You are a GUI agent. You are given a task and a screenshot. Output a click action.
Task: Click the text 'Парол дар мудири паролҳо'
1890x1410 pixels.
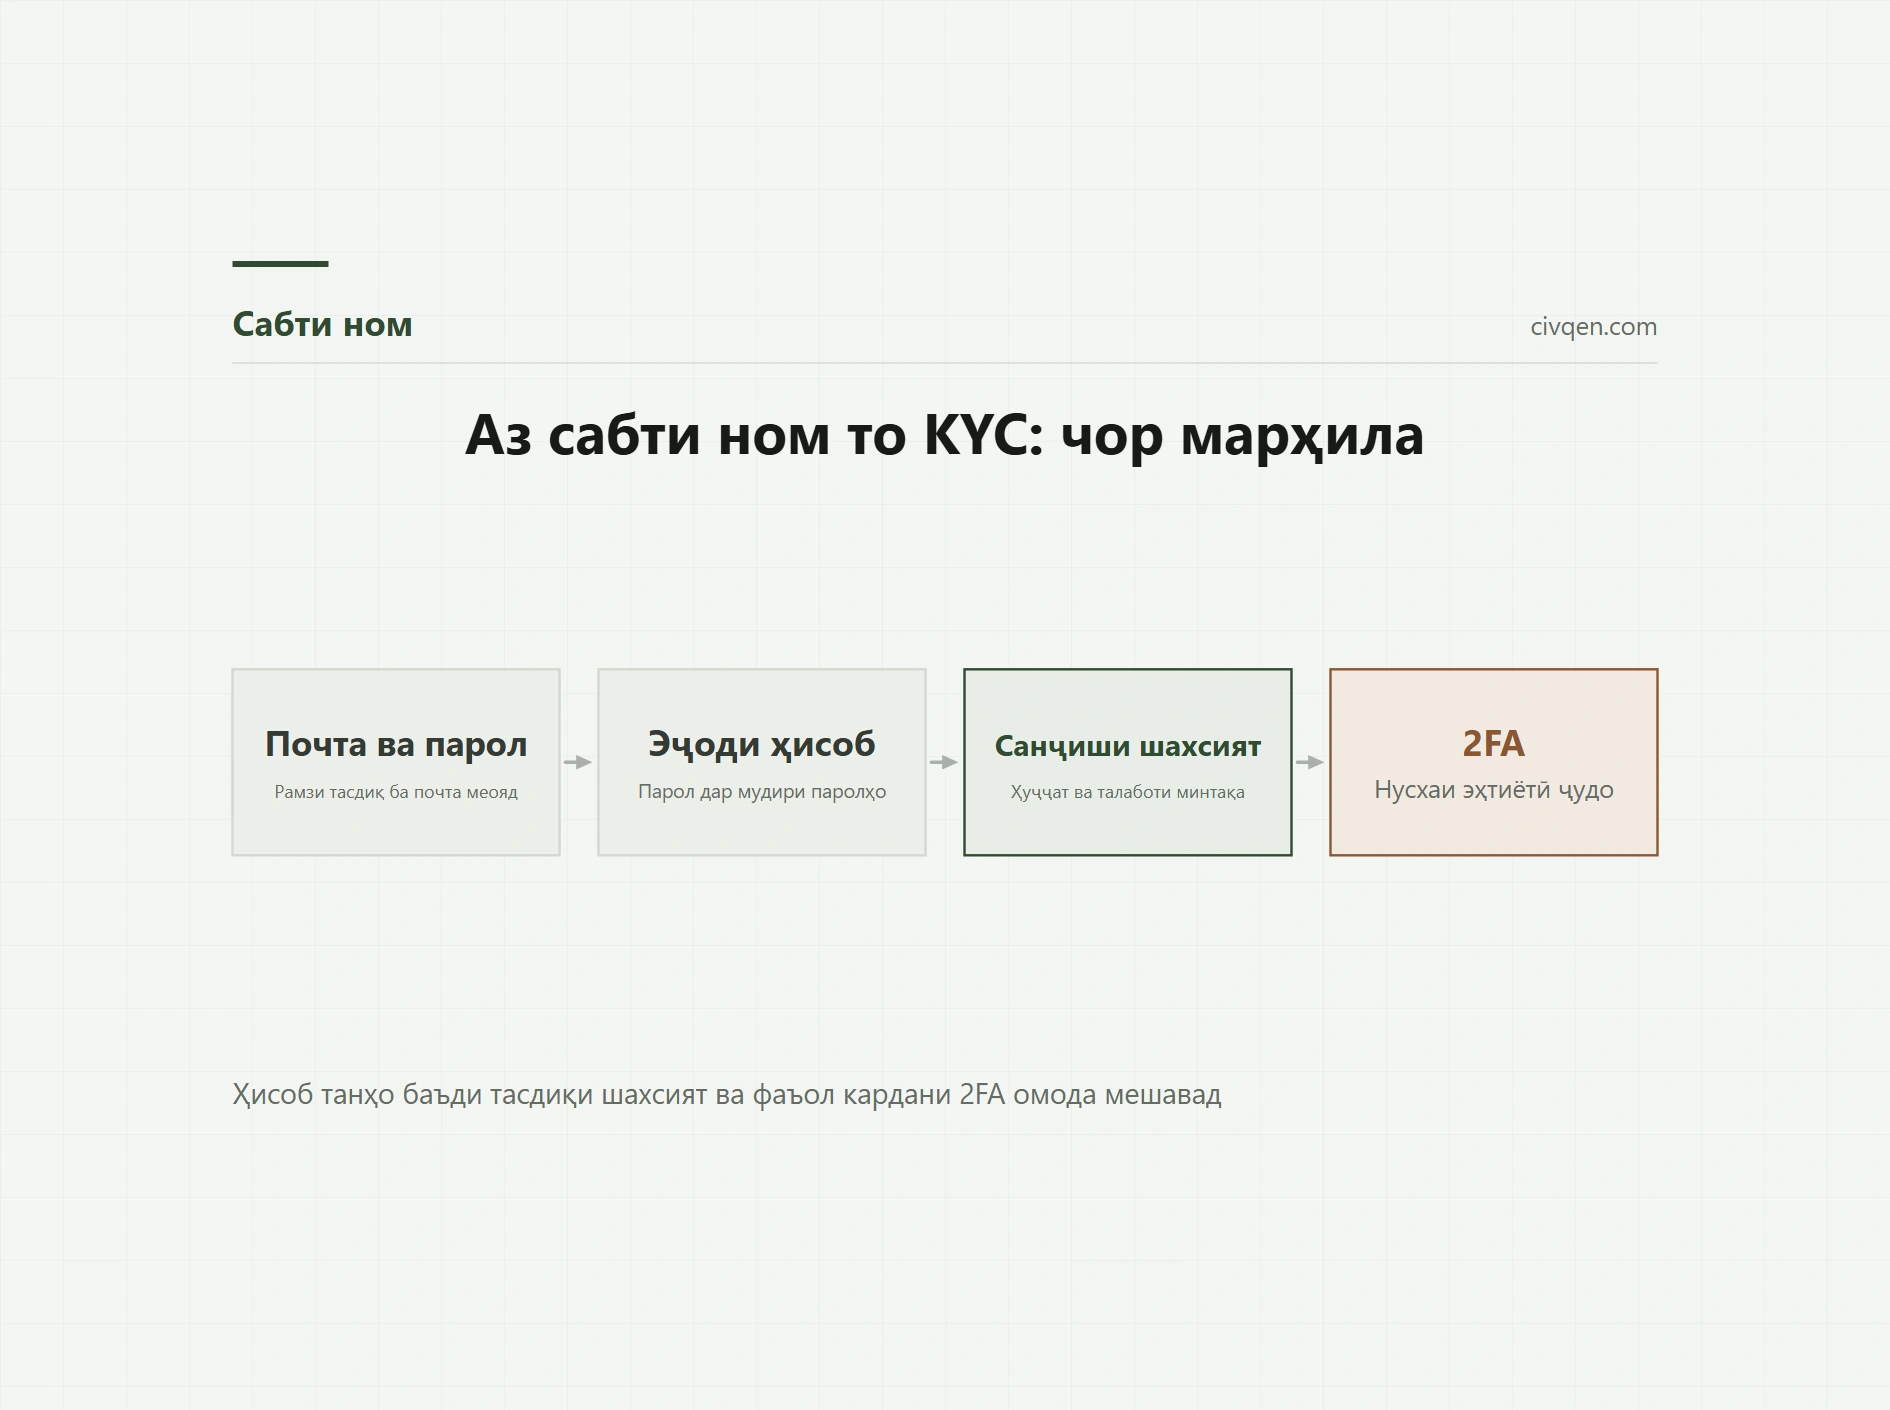coord(762,792)
